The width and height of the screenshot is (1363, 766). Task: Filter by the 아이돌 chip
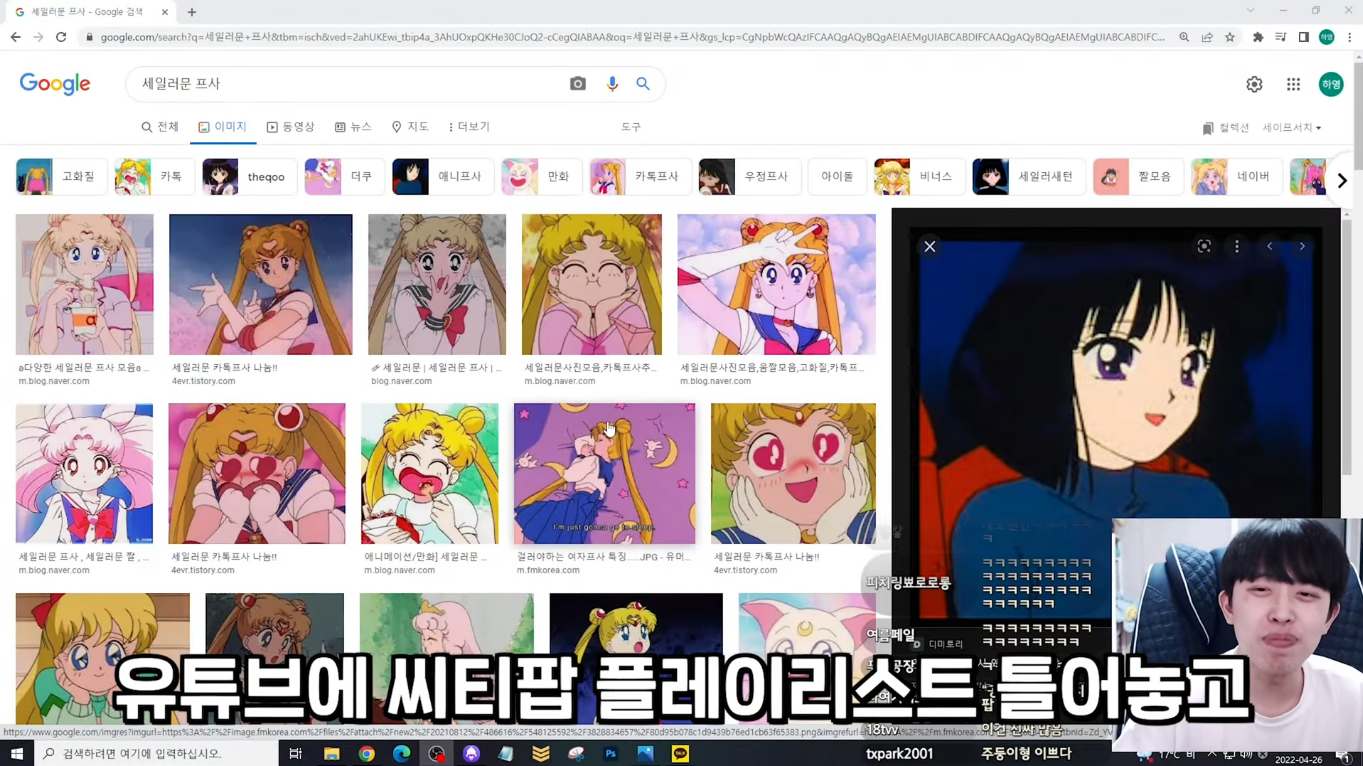click(837, 177)
